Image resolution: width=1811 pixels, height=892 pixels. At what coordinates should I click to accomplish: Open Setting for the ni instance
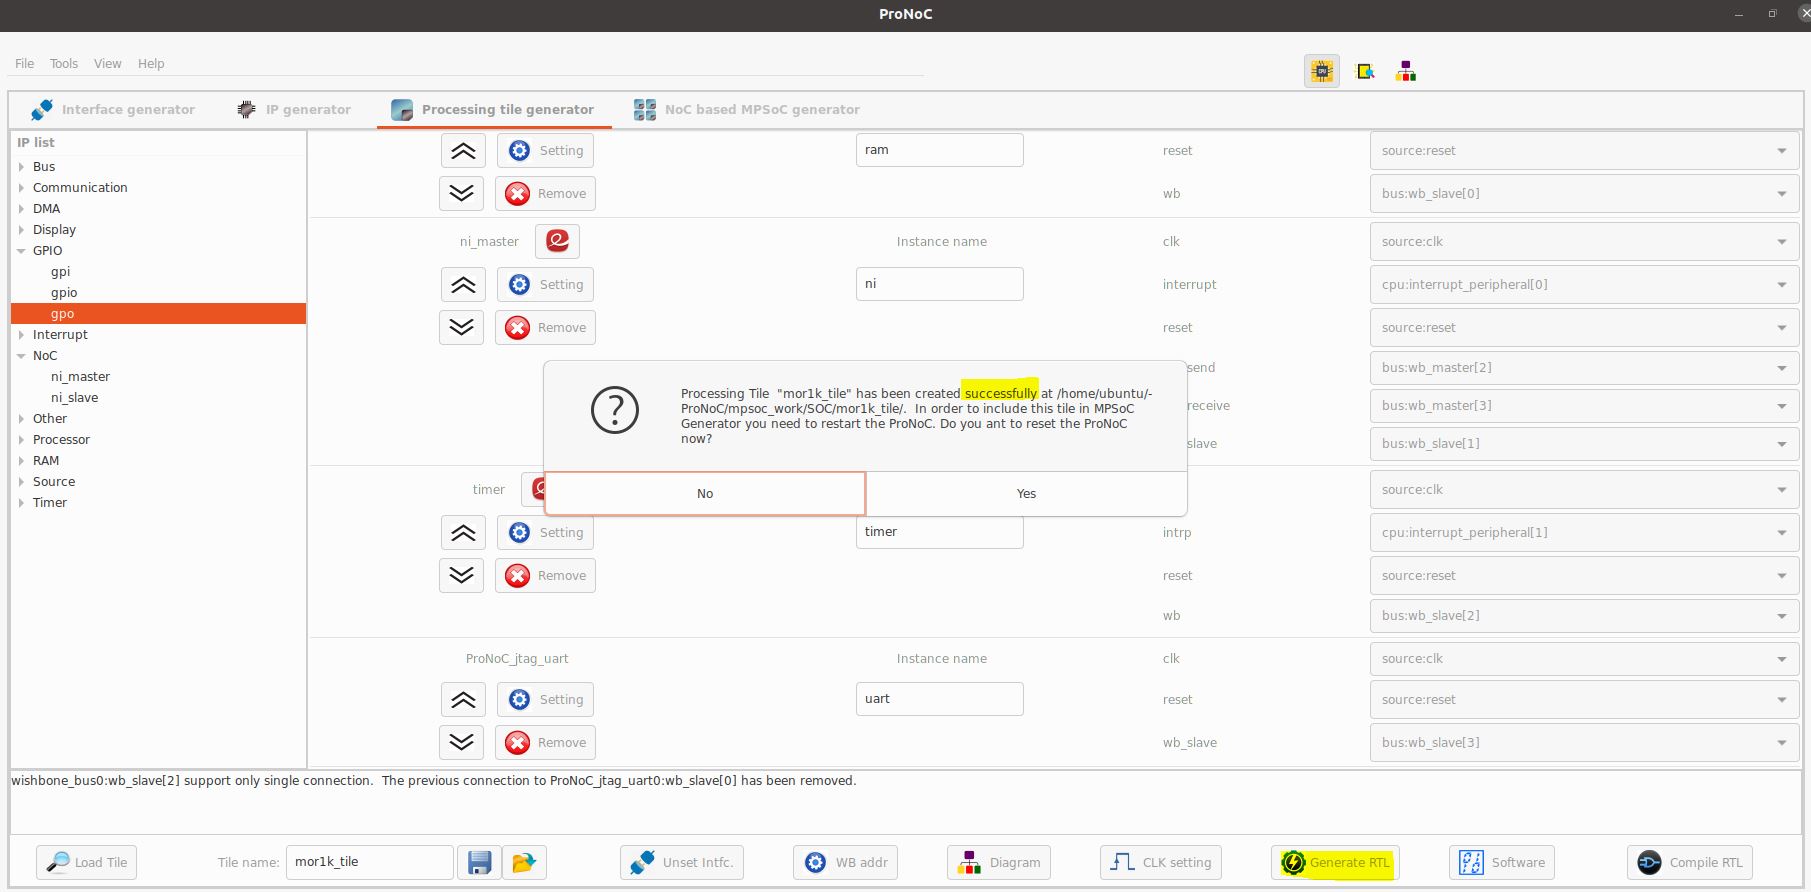(546, 285)
